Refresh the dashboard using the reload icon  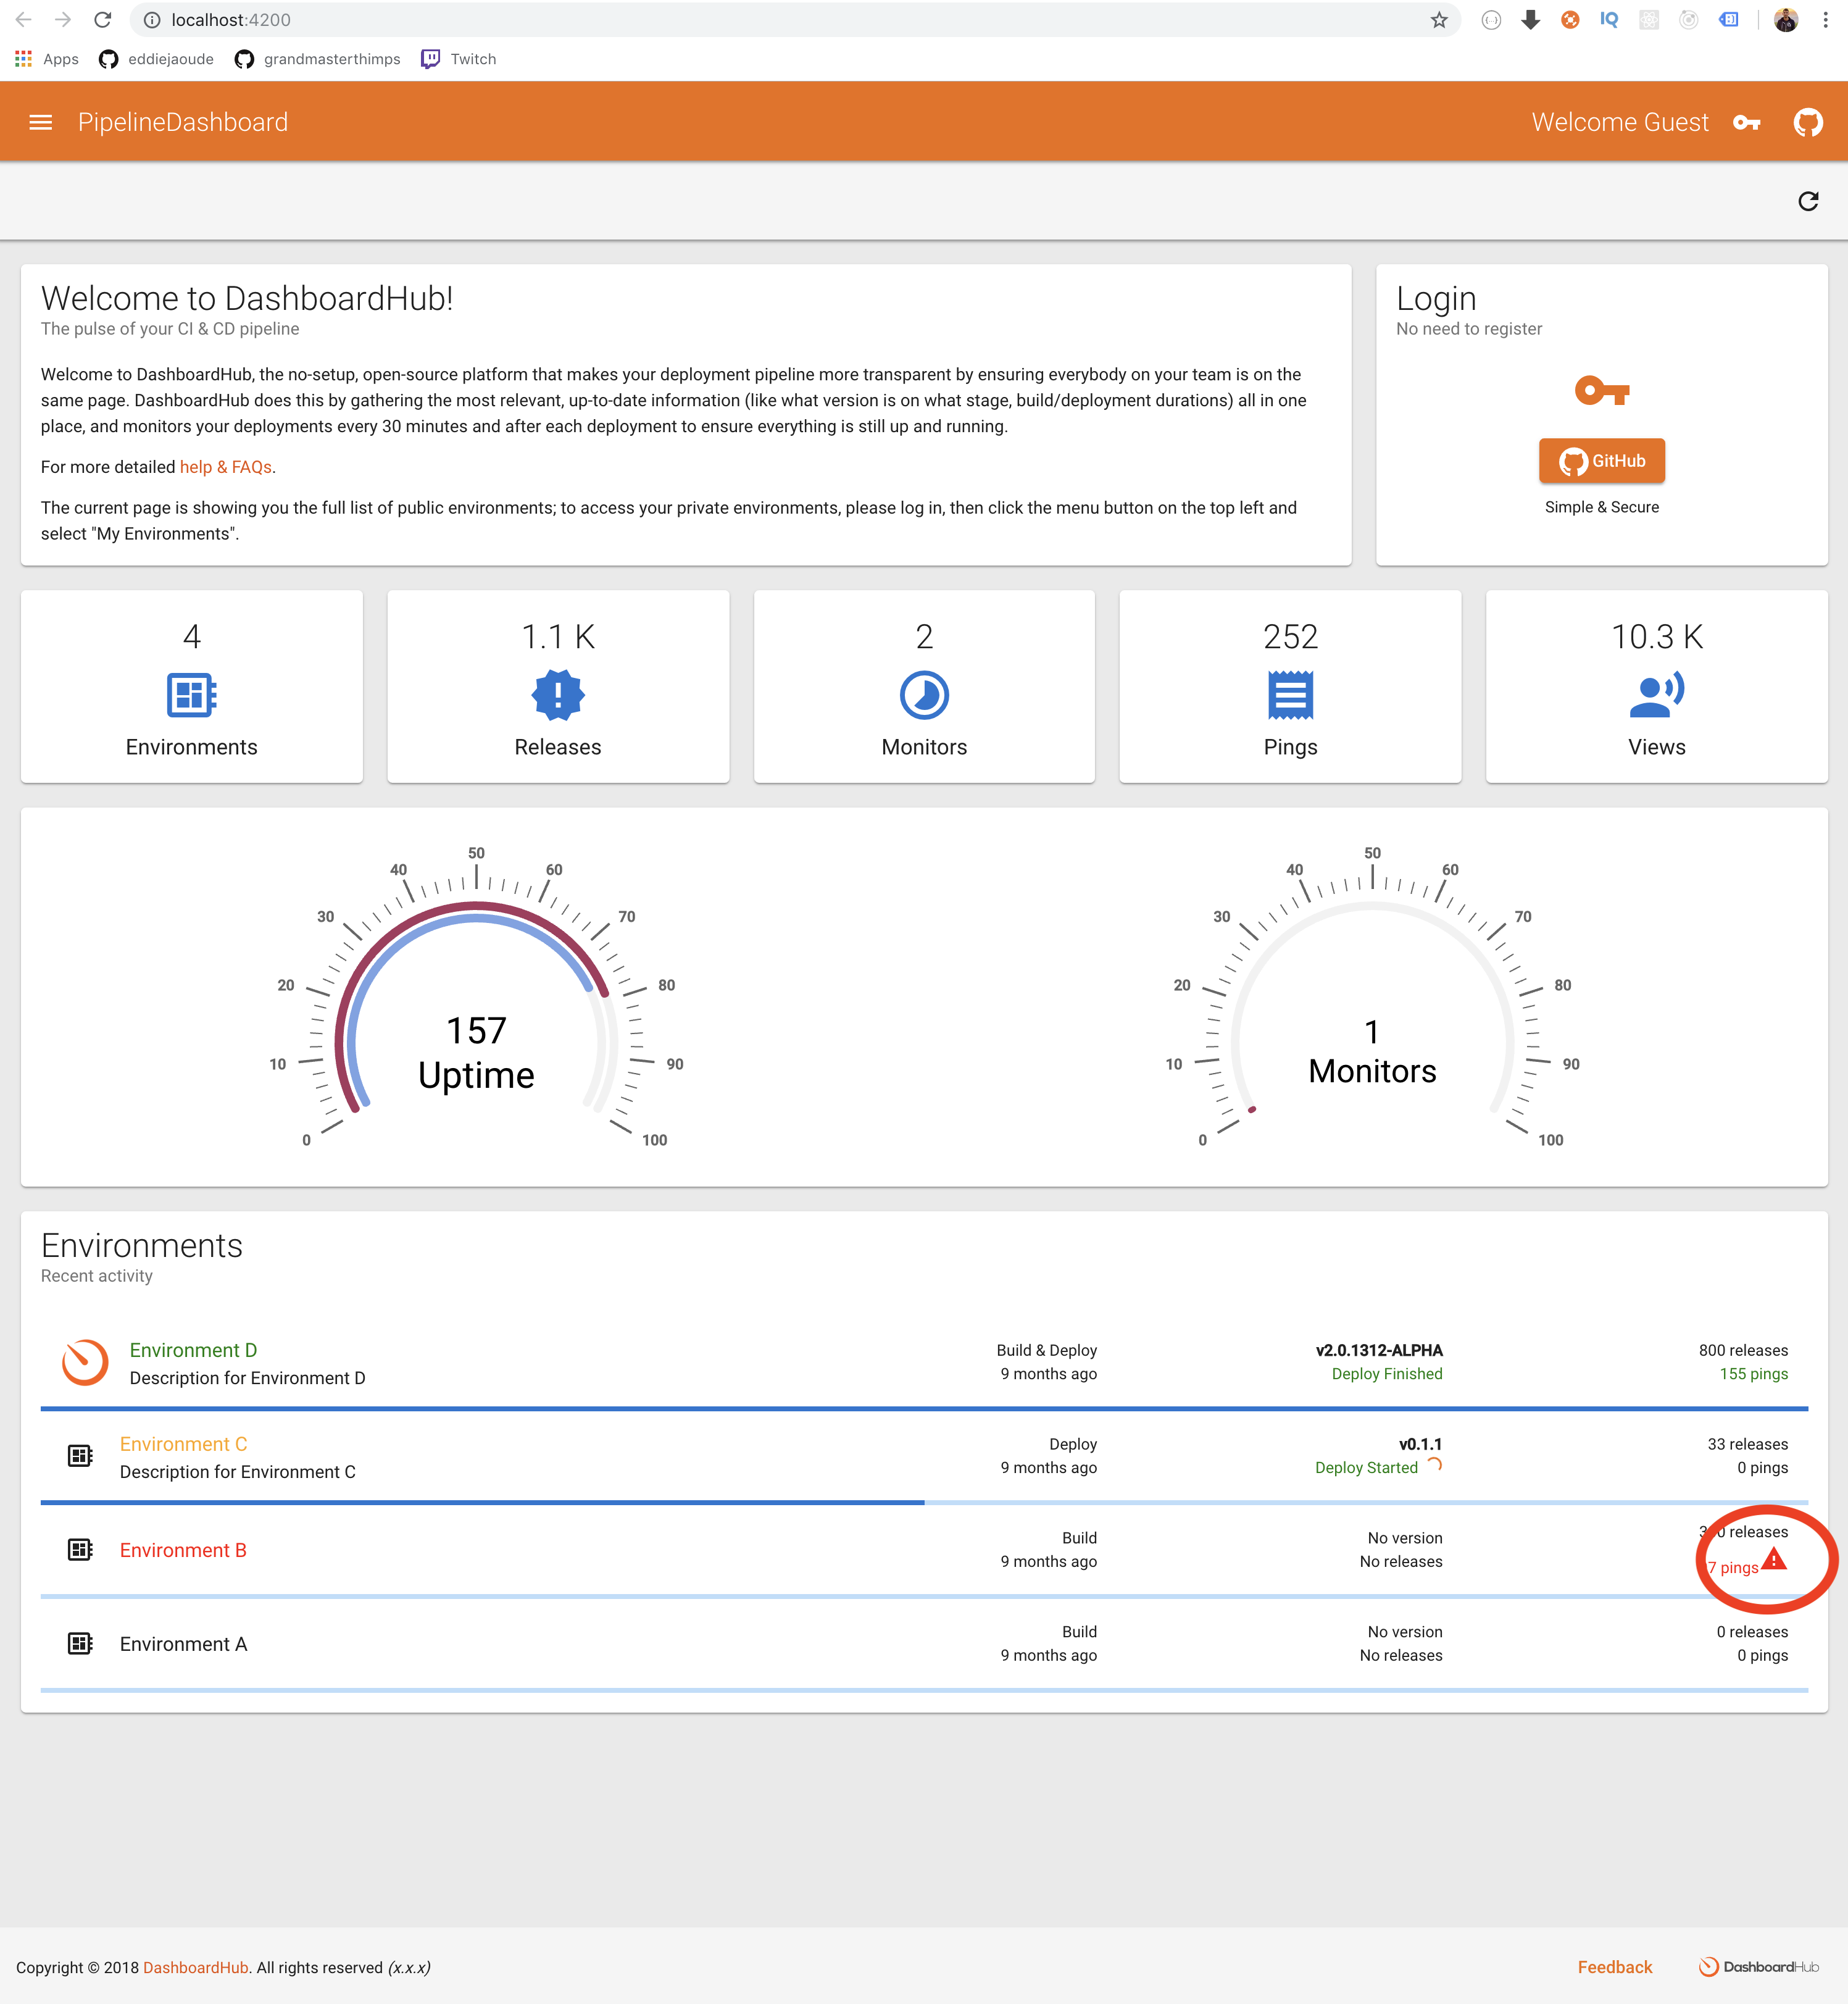[1808, 200]
